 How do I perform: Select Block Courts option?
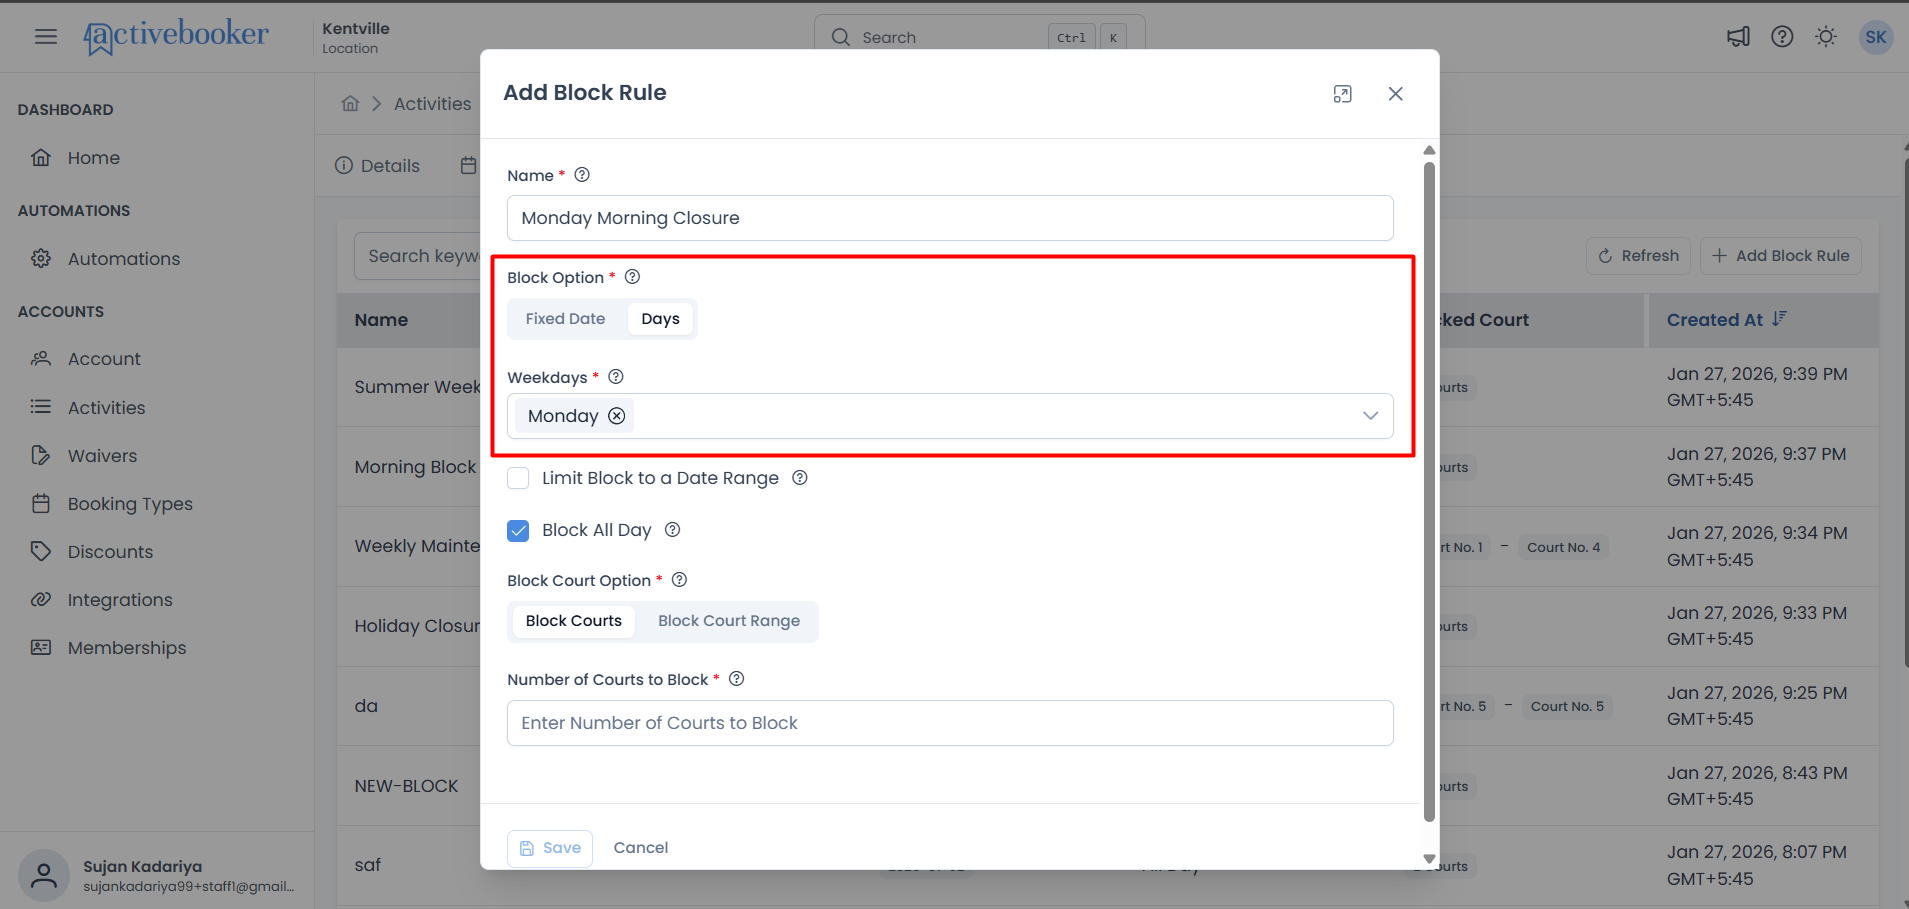[574, 621]
